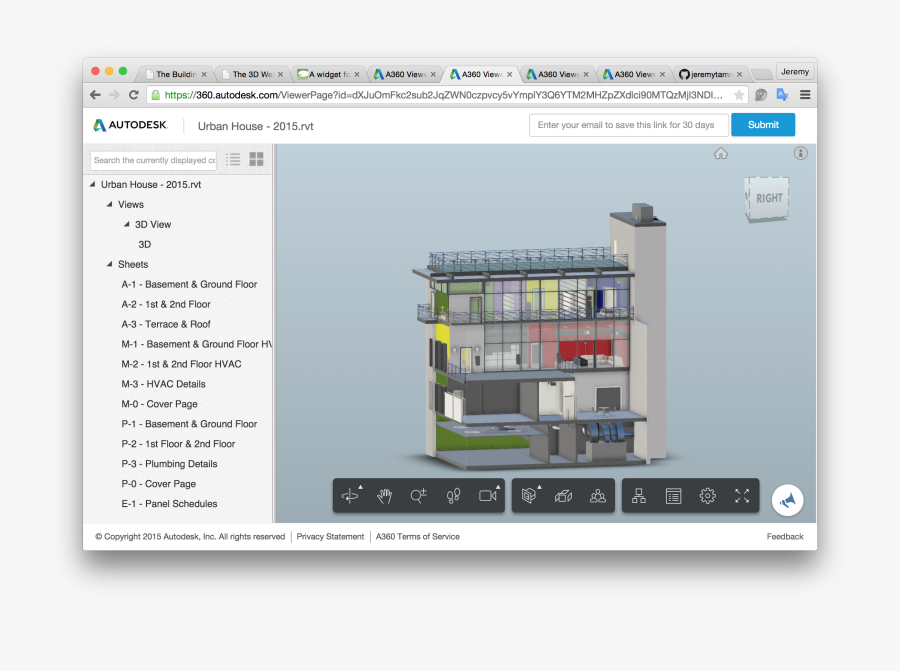Click the Feedback link in footer
Image resolution: width=900 pixels, height=671 pixels.
(x=785, y=536)
